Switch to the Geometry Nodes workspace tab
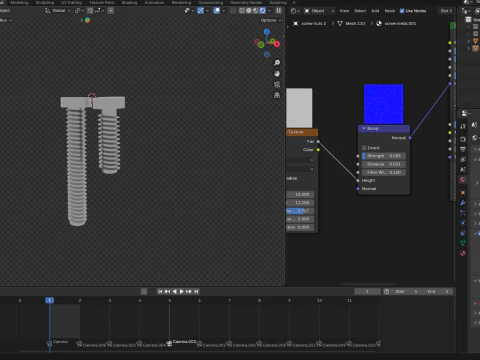 [x=246, y=3]
